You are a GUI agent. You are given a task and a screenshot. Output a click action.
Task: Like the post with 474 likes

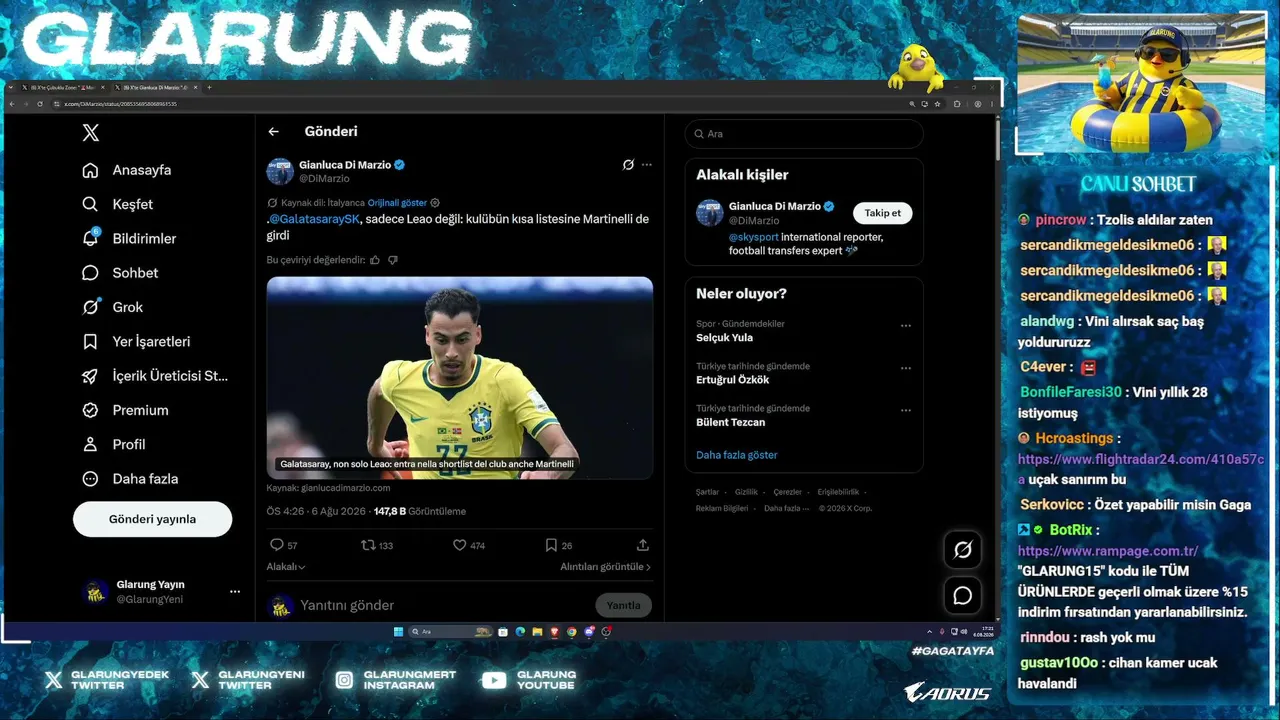[469, 545]
